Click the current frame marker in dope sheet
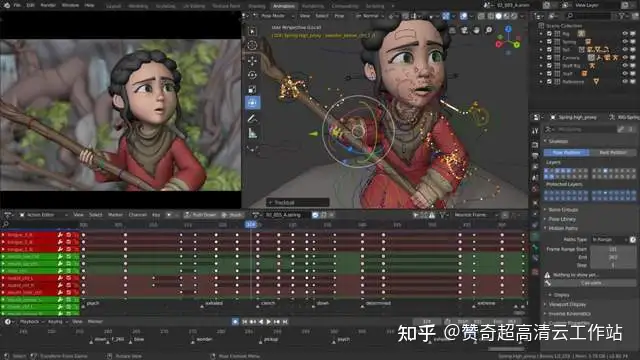The height and width of the screenshot is (360, 640). pyautogui.click(x=251, y=224)
